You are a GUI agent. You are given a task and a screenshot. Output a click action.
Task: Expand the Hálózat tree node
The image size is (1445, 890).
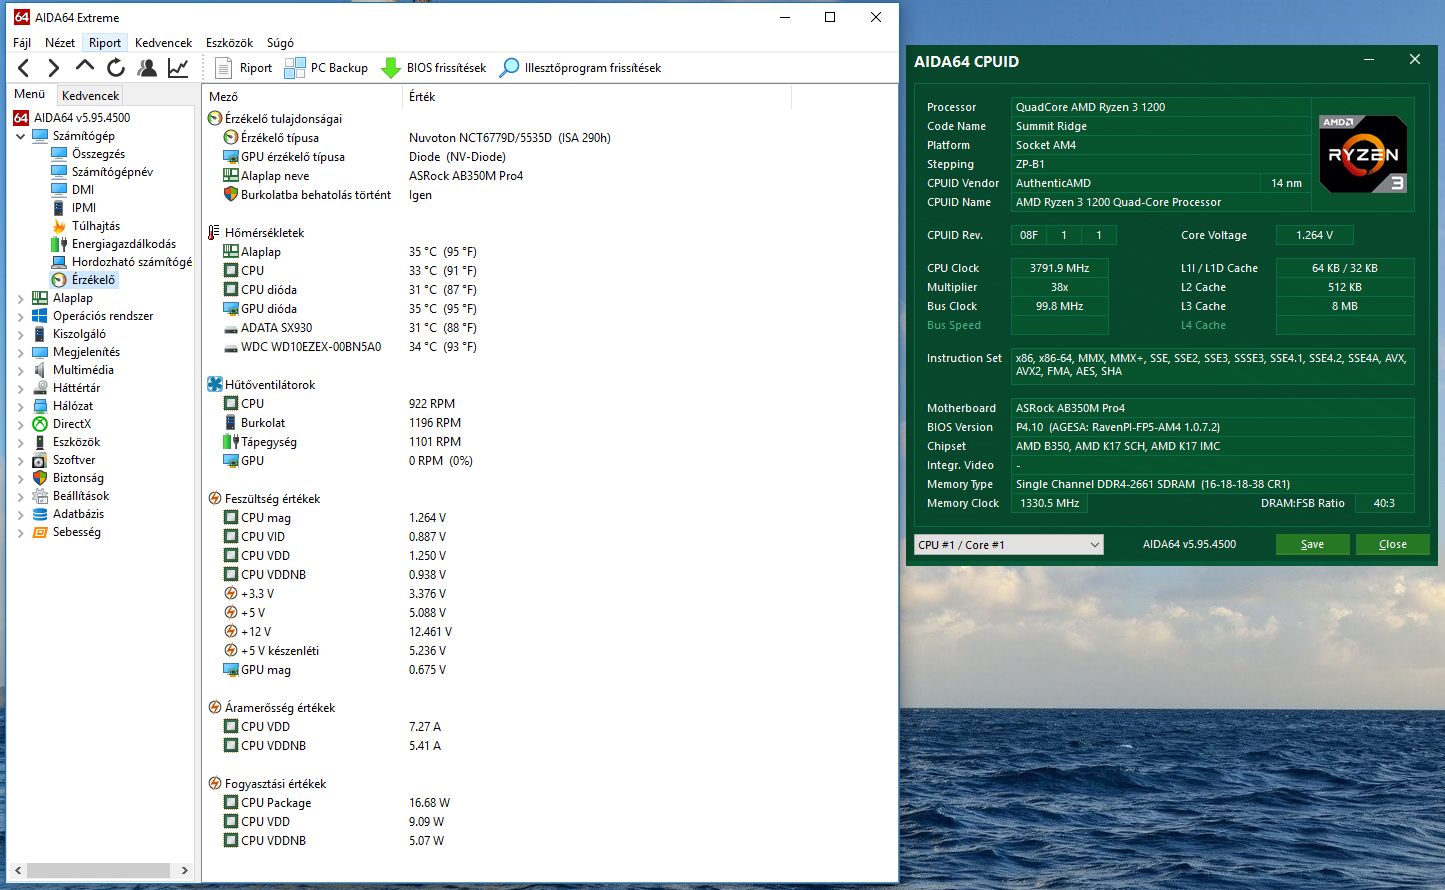click(20, 406)
